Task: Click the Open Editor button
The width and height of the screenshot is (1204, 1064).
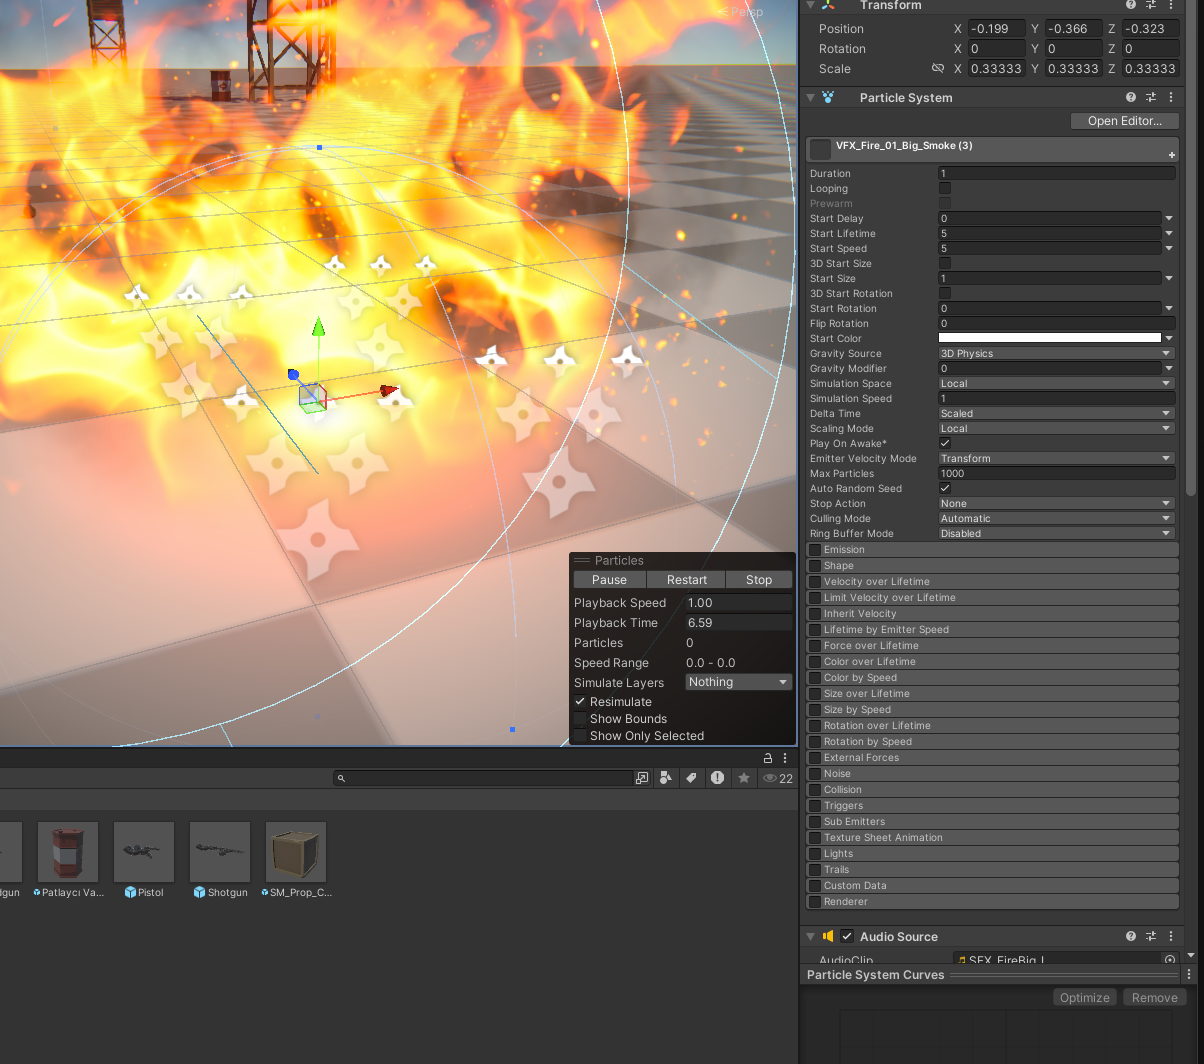Action: [x=1124, y=121]
